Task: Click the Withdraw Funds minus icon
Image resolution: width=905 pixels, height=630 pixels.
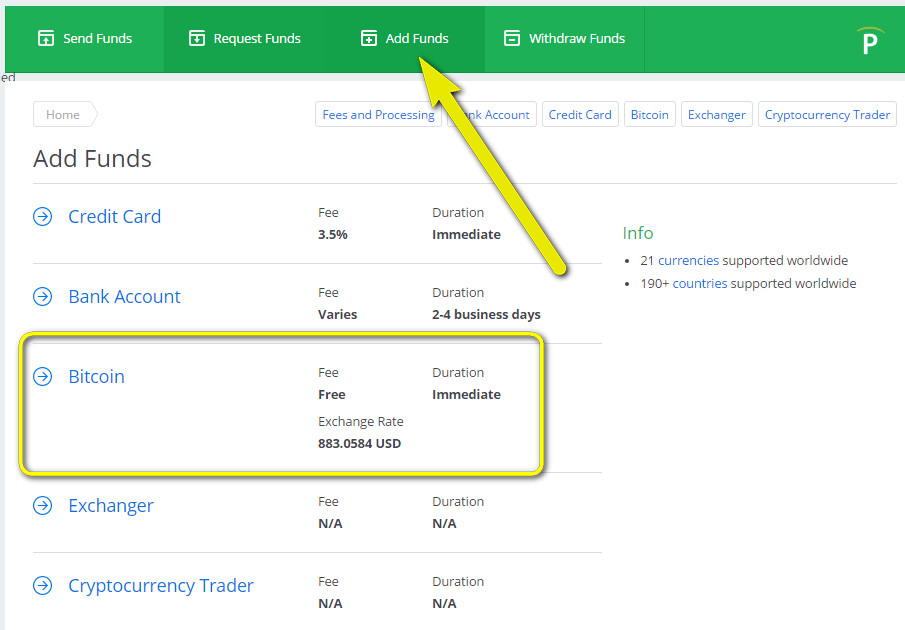Action: [512, 39]
